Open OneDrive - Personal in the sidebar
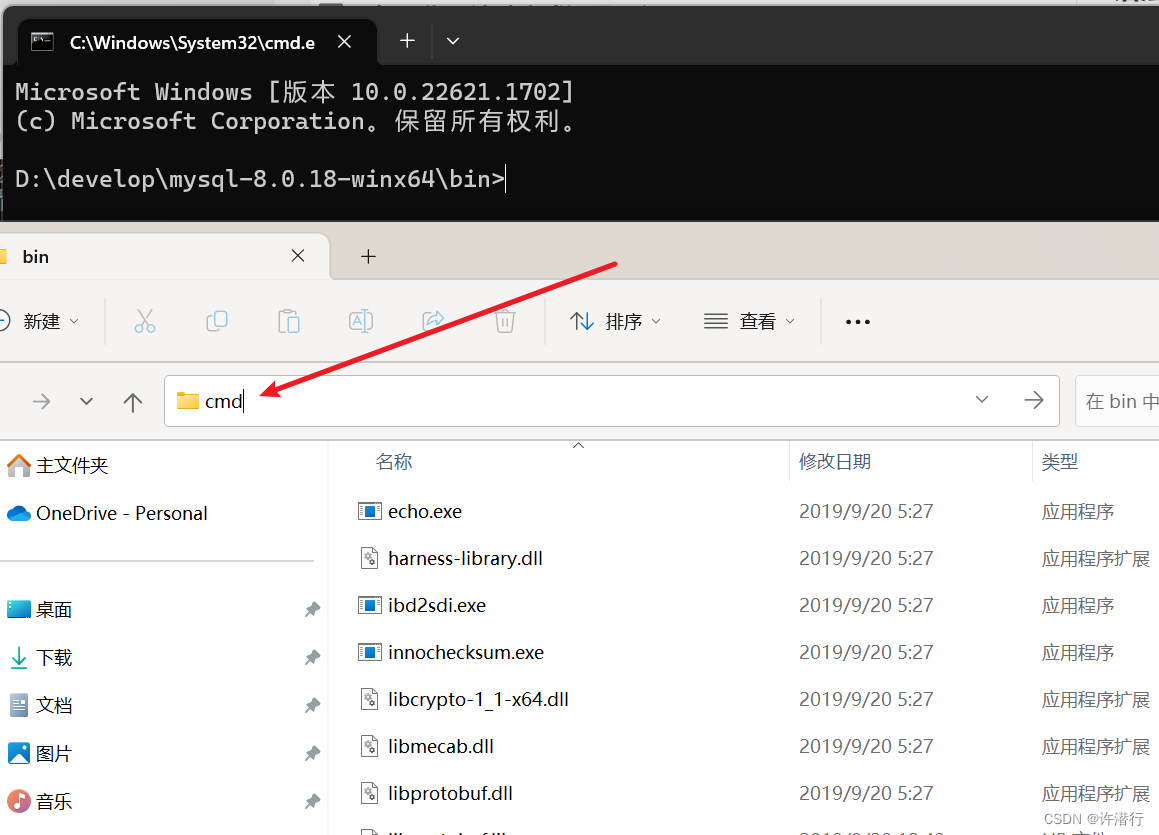The width and height of the screenshot is (1159, 835). (x=120, y=513)
